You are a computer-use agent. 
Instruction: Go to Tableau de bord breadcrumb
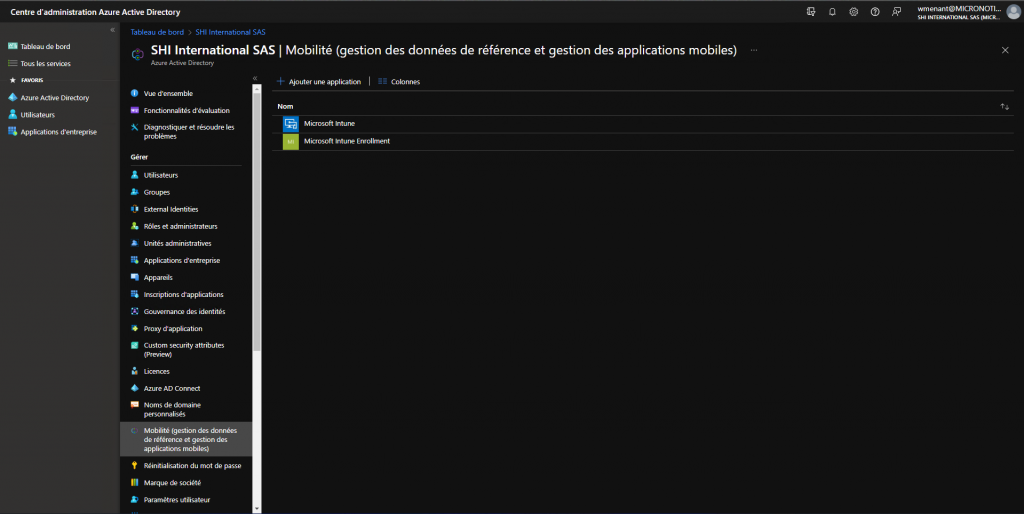tap(157, 32)
